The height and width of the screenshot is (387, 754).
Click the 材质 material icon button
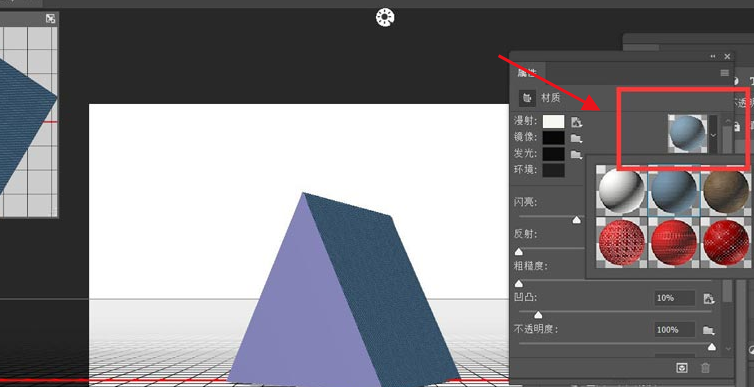528,98
